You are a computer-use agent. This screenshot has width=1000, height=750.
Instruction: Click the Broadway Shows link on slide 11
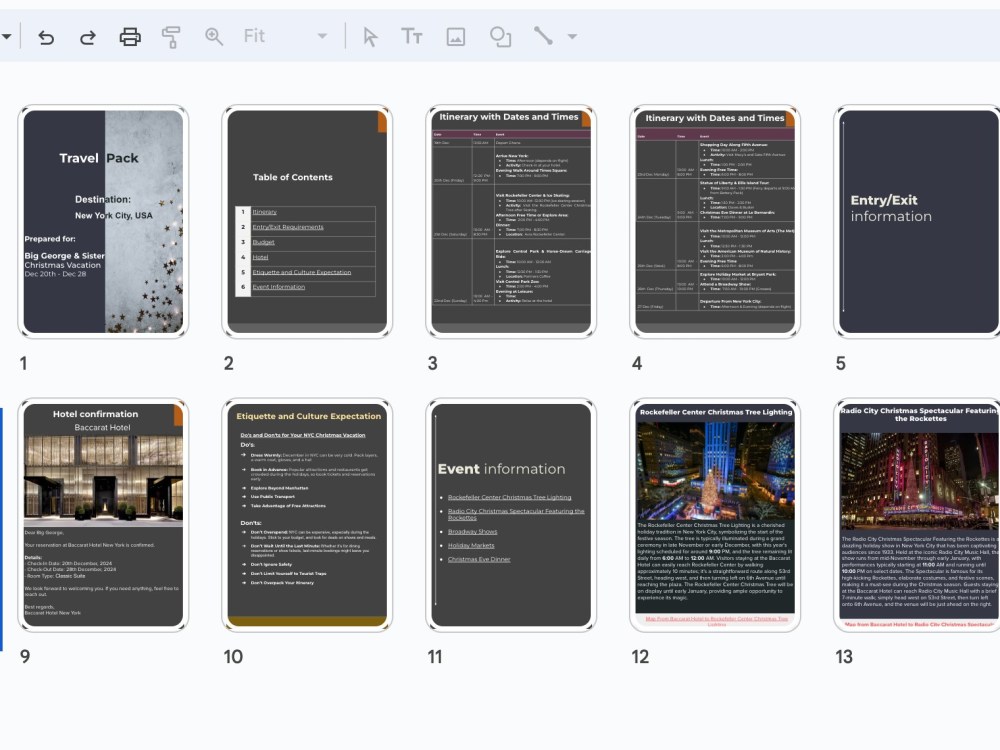tap(472, 531)
